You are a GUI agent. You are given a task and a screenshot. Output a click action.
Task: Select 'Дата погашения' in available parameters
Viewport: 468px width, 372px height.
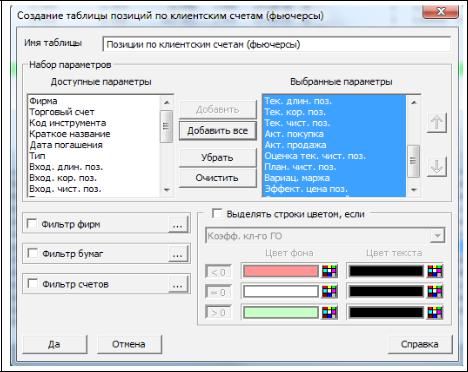pyautogui.click(x=94, y=145)
